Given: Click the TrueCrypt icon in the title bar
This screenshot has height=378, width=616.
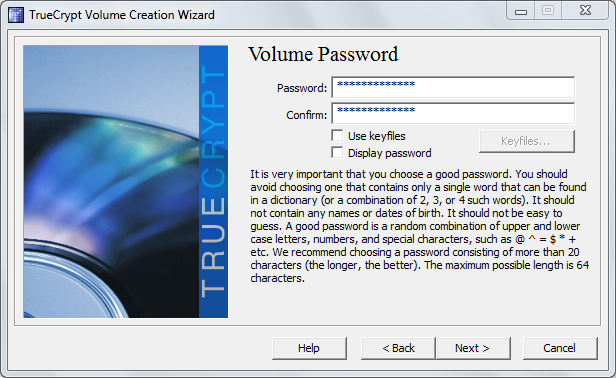Looking at the screenshot, I should click(x=16, y=15).
